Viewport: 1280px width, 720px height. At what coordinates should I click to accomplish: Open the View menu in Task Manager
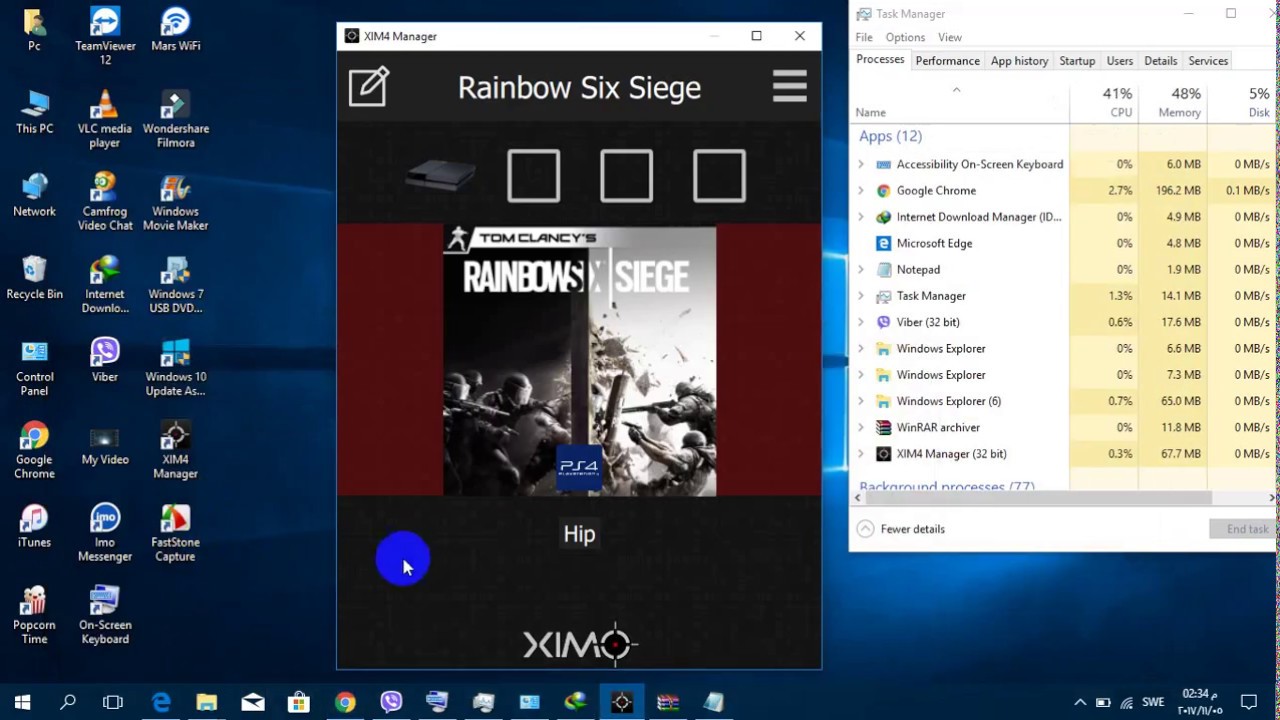[950, 37]
